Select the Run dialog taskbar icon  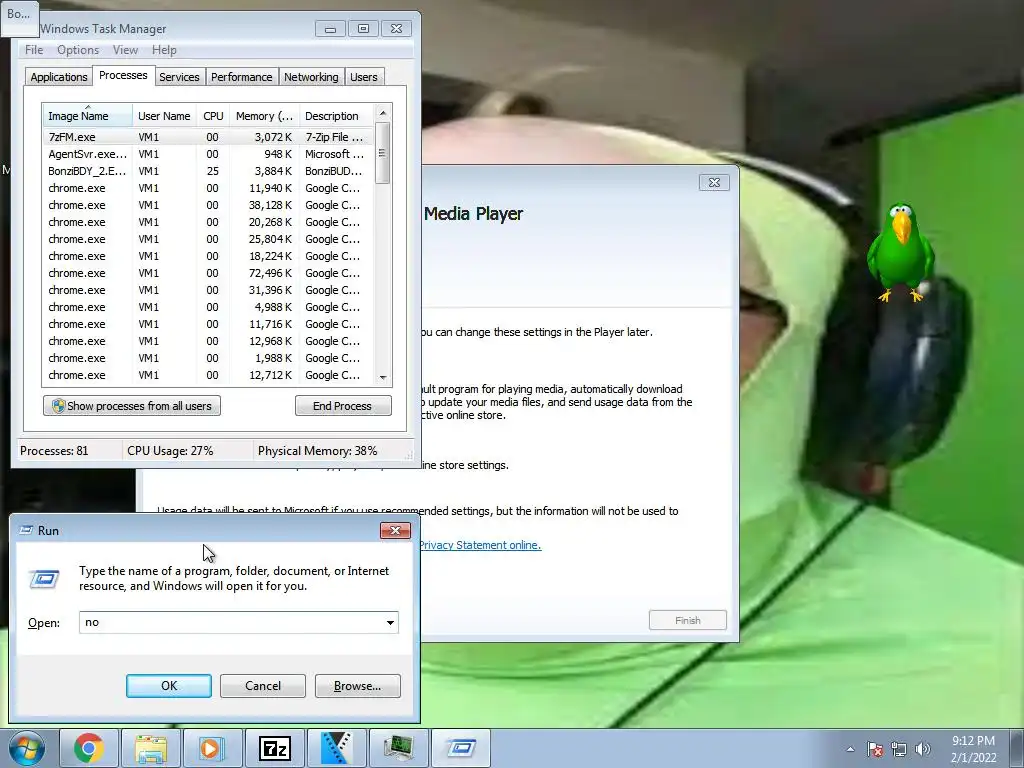(460, 748)
